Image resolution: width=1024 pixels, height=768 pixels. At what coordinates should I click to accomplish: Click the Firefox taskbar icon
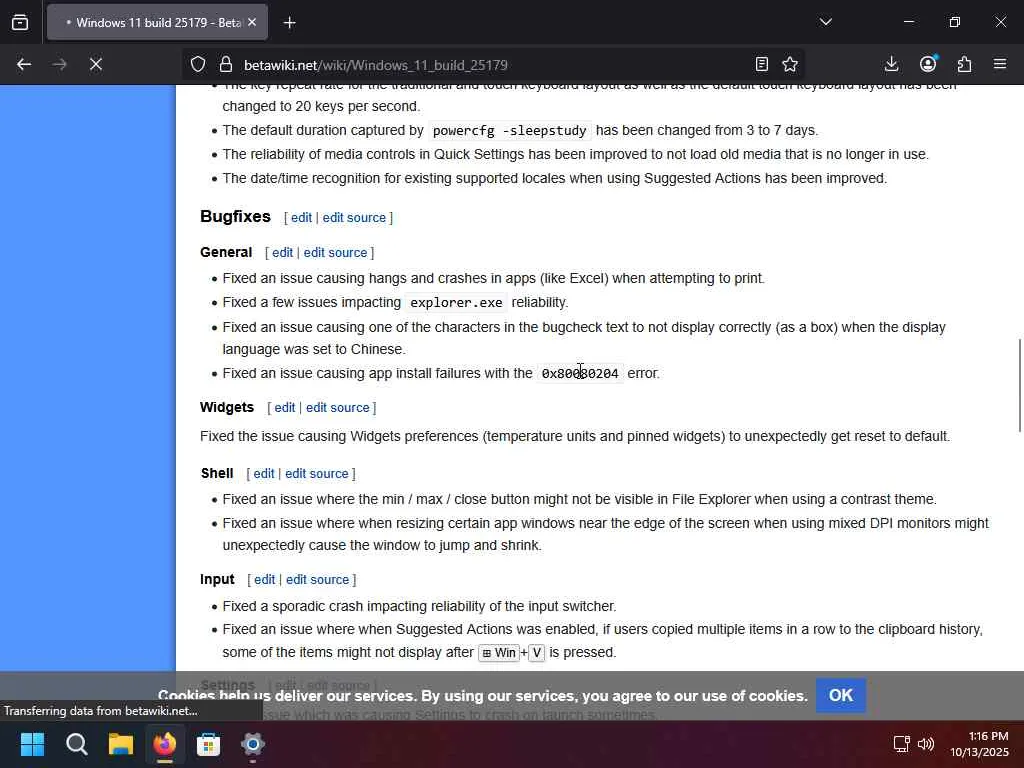pos(165,744)
